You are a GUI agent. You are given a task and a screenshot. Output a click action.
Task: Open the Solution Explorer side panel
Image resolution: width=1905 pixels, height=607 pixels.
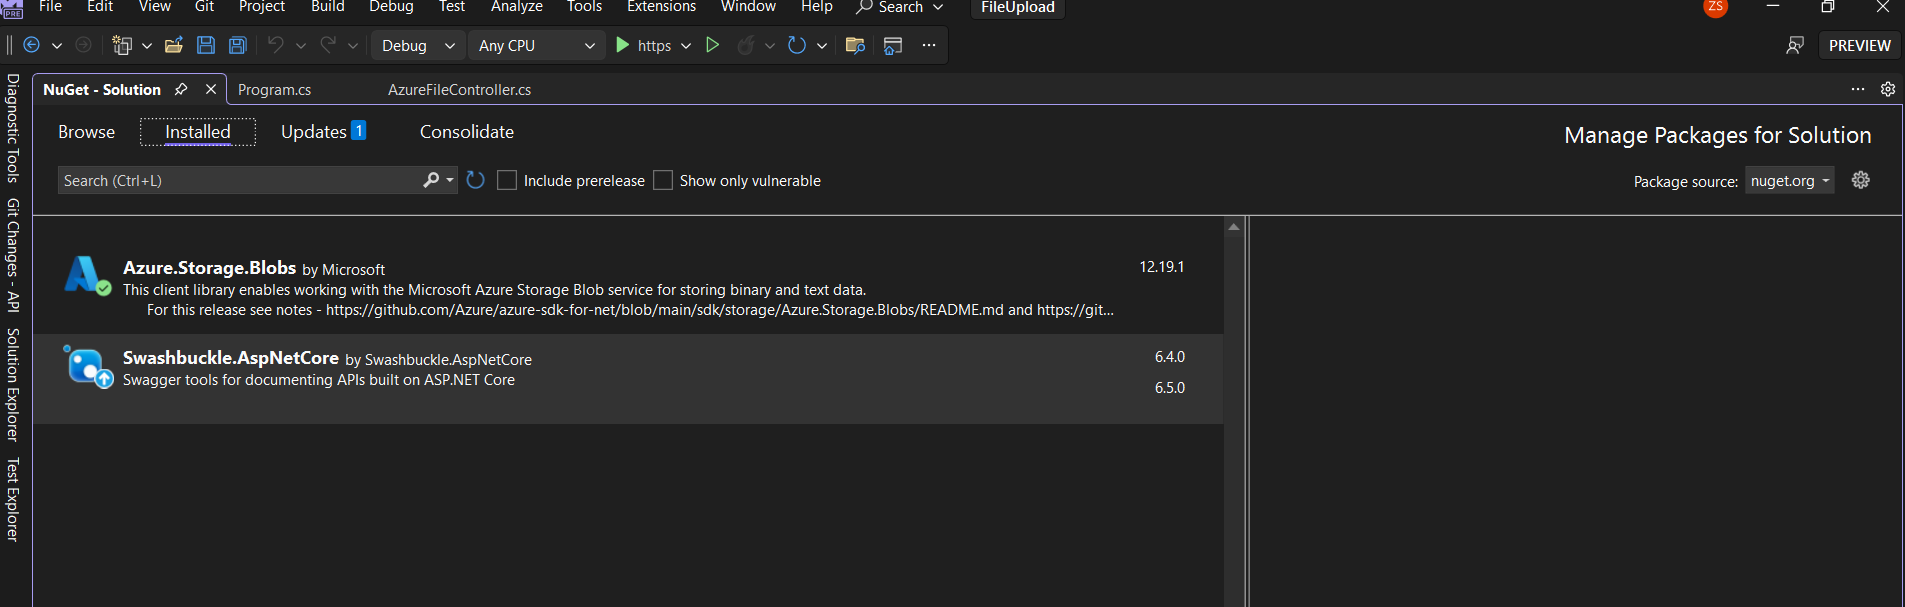tap(13, 385)
